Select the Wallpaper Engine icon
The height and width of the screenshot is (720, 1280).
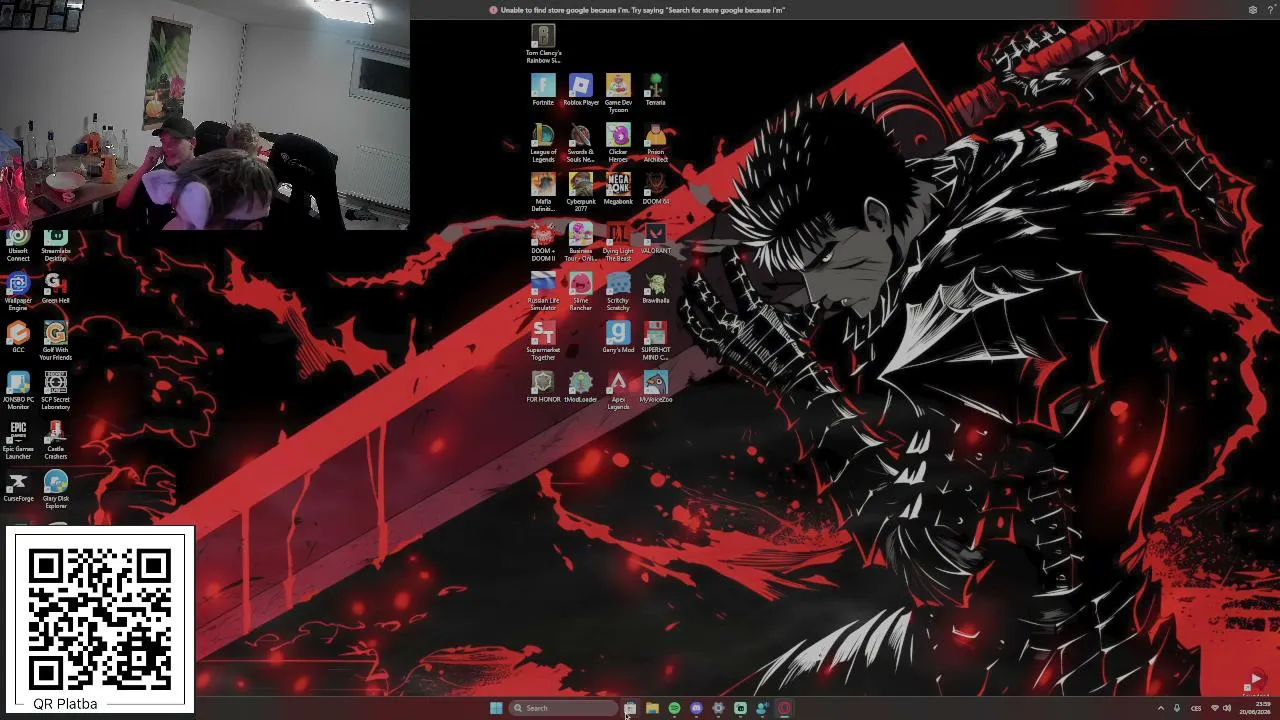(x=18, y=293)
